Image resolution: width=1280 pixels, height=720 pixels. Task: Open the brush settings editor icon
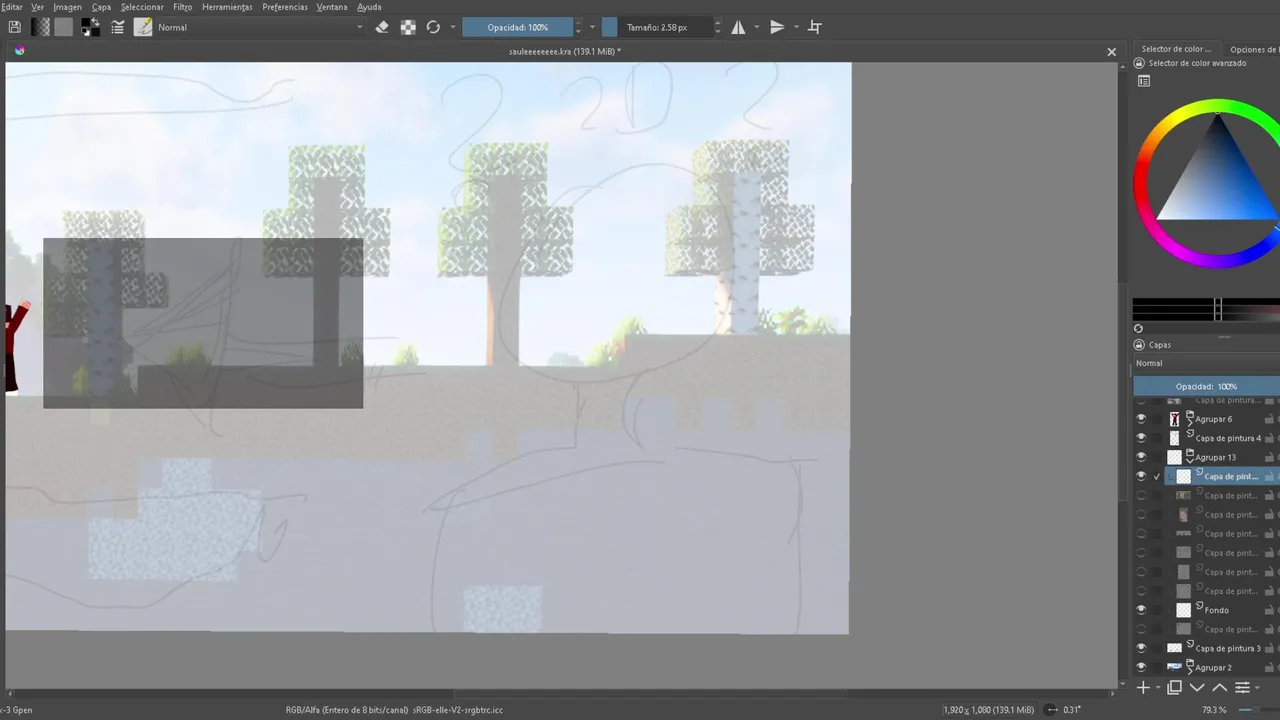118,27
